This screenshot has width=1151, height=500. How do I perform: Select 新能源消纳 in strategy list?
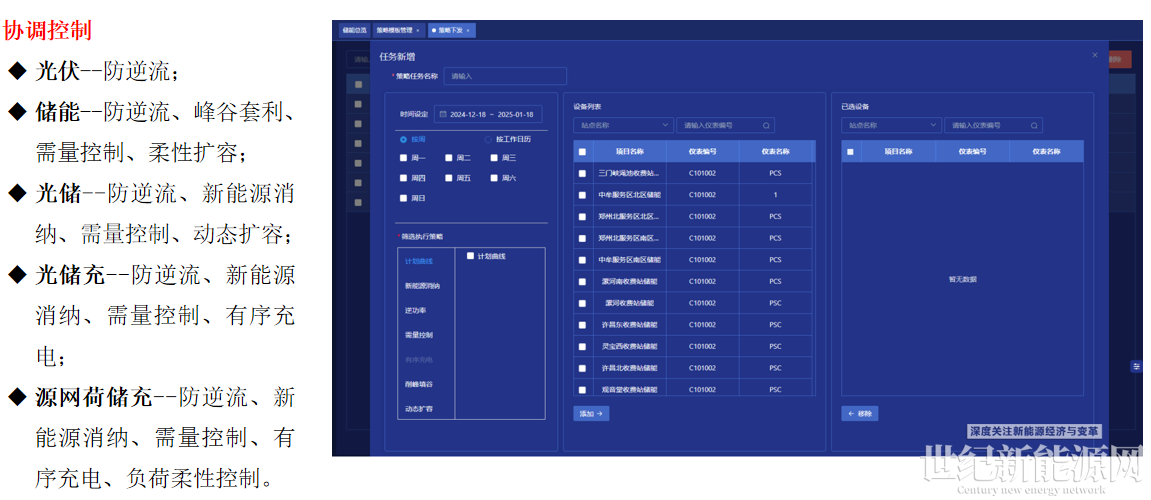tap(422, 286)
